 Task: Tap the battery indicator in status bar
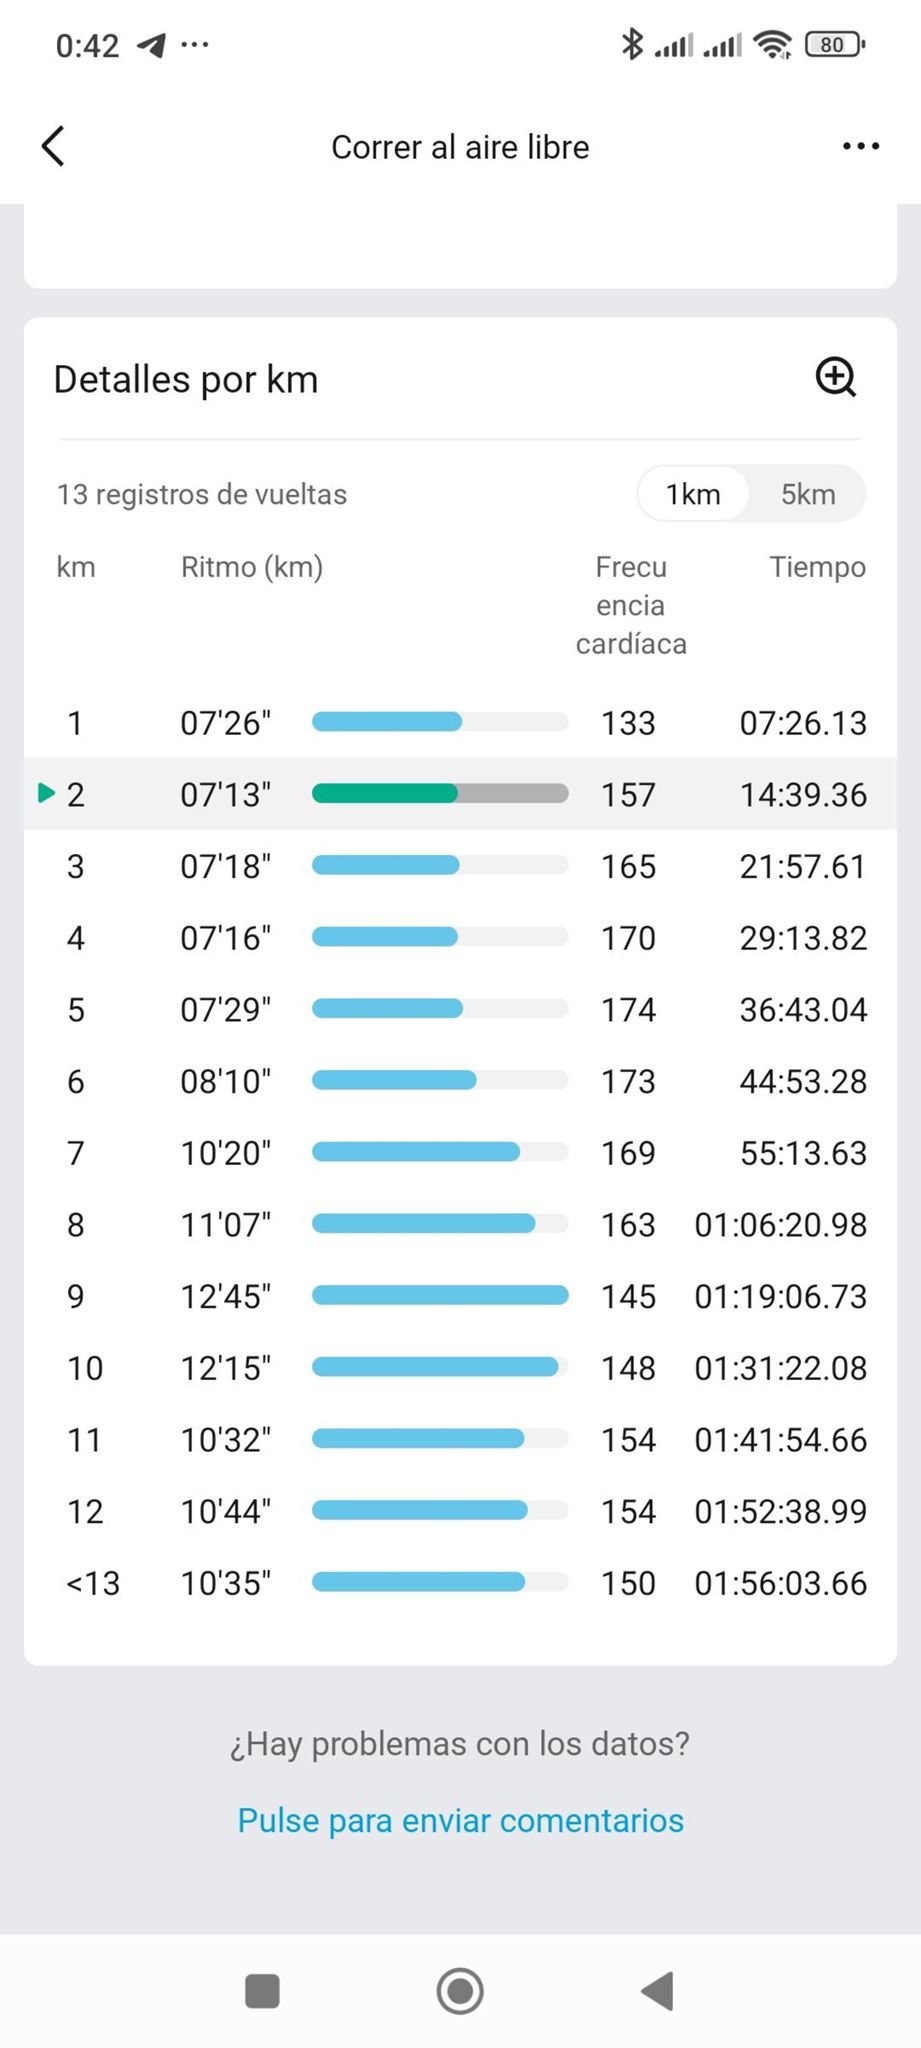point(834,44)
